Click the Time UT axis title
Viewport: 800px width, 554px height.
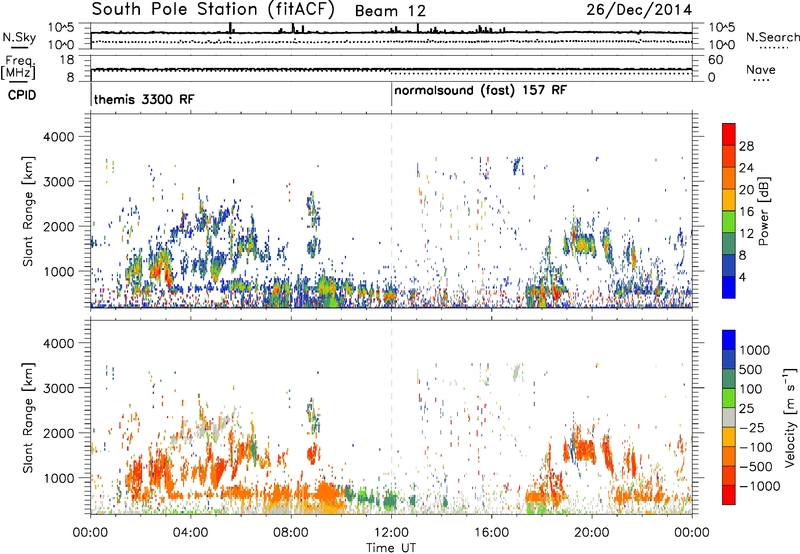coord(391,547)
